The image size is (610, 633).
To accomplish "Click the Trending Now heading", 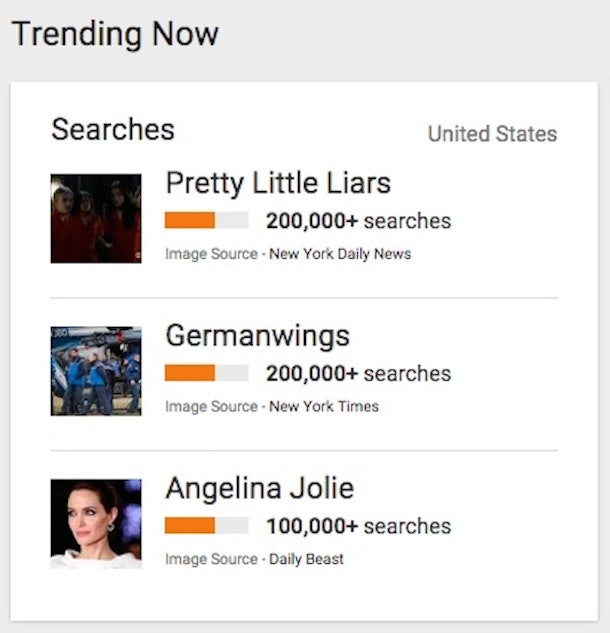I will pyautogui.click(x=115, y=34).
